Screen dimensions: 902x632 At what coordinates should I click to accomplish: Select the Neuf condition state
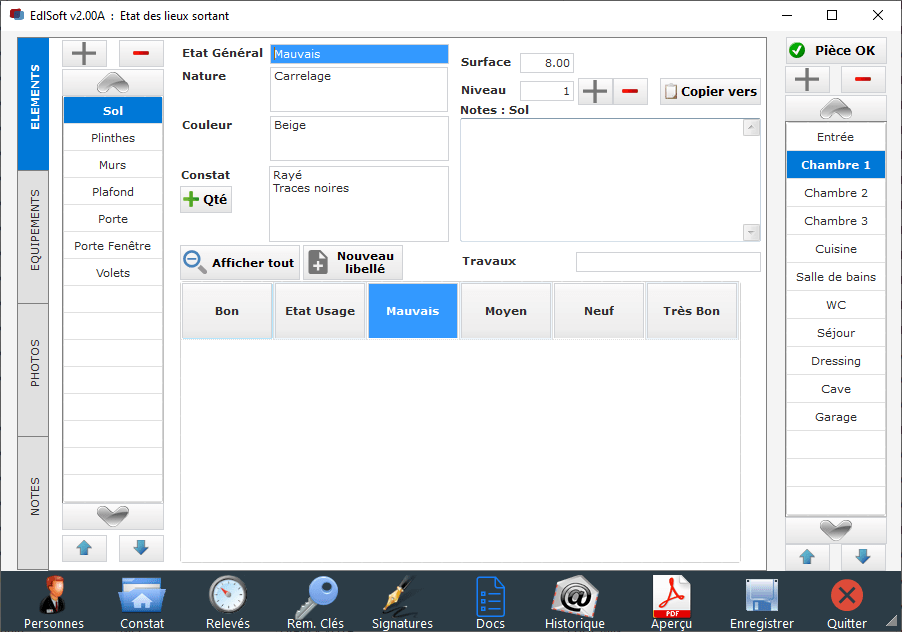point(598,310)
